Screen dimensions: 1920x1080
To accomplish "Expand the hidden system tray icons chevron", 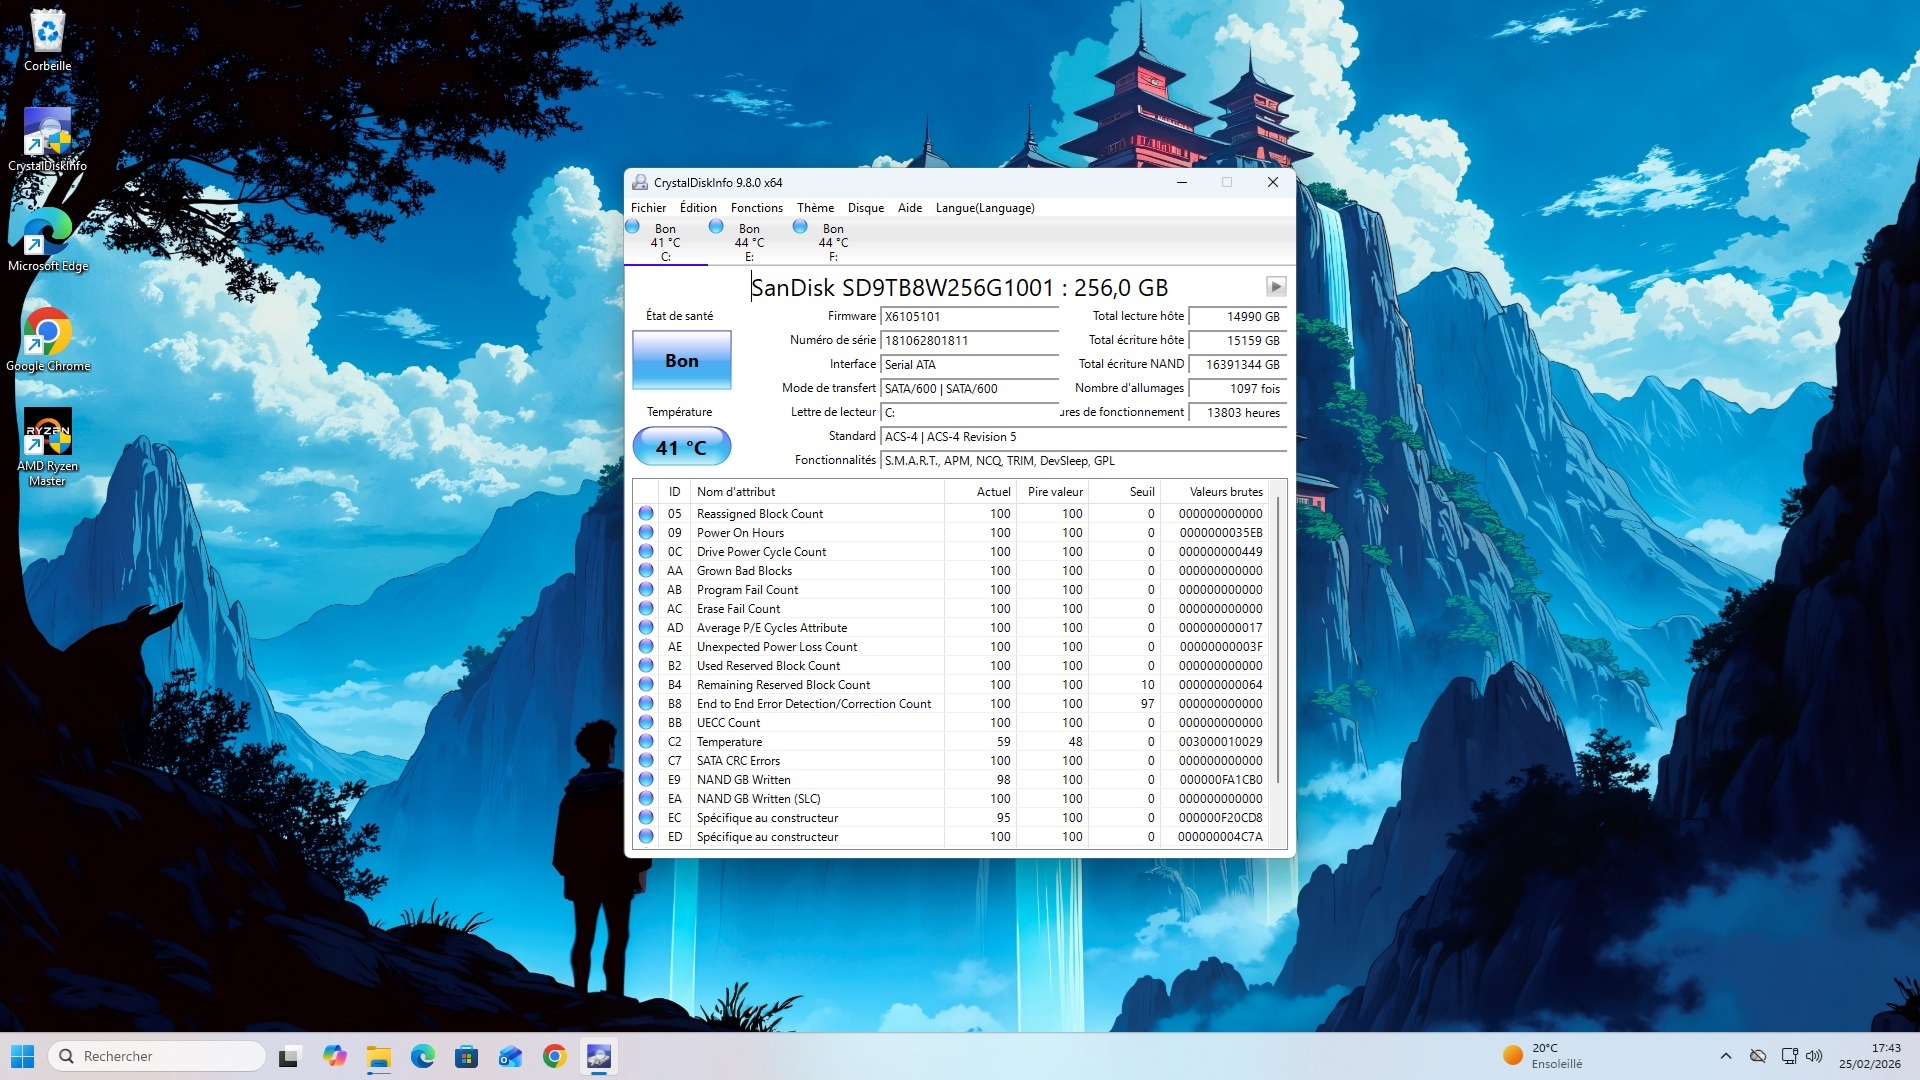I will tap(1725, 1056).
